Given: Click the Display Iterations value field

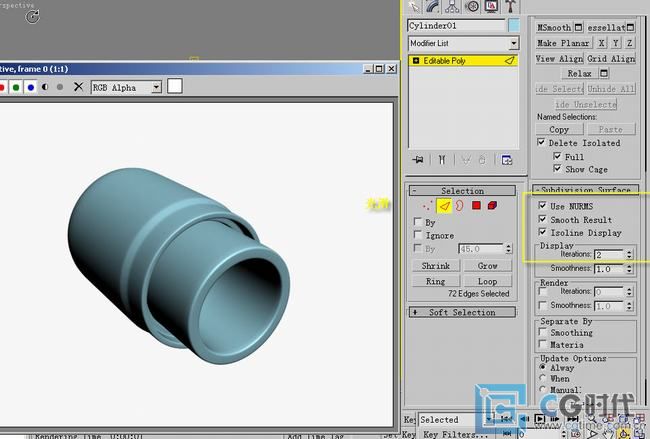Looking at the screenshot, I should click(x=609, y=254).
